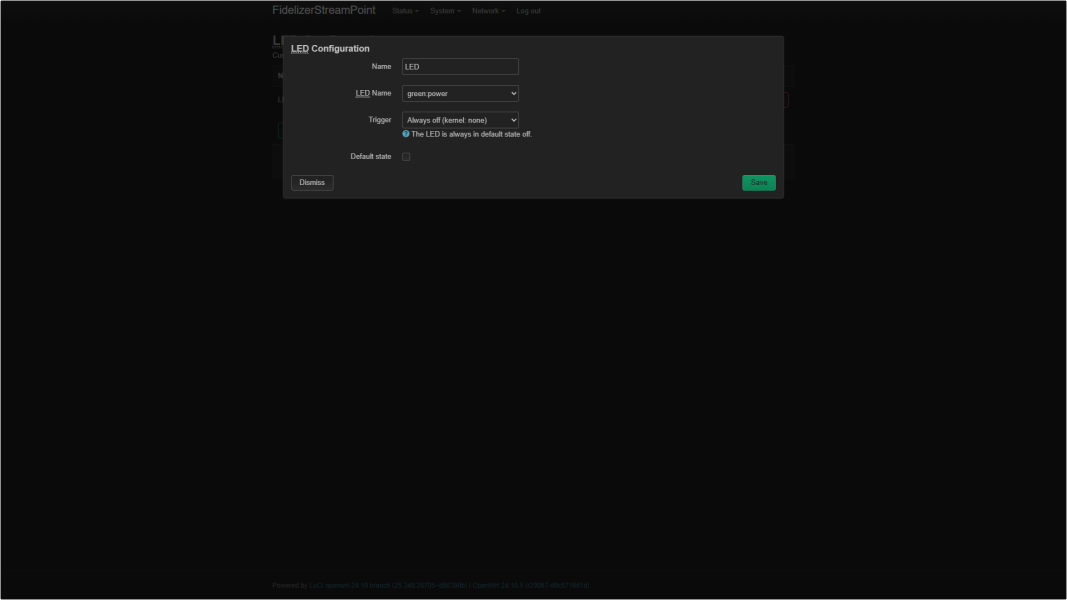Image resolution: width=1067 pixels, height=600 pixels.
Task: Dismiss the LED Configuration dialog
Action: pyautogui.click(x=312, y=183)
